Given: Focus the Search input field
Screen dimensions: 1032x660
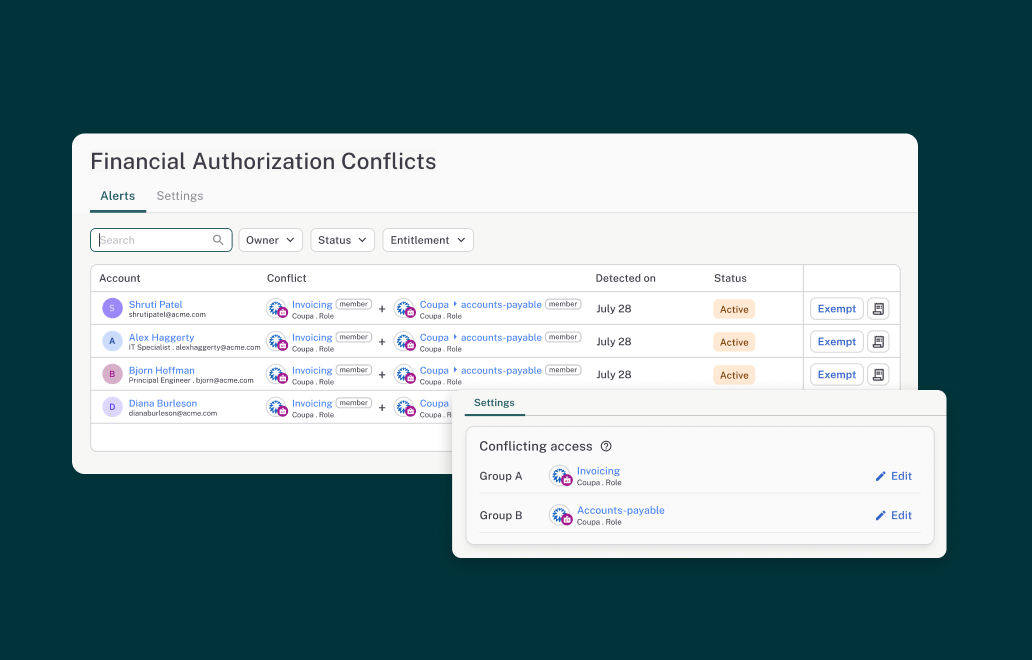Looking at the screenshot, I should click(161, 240).
